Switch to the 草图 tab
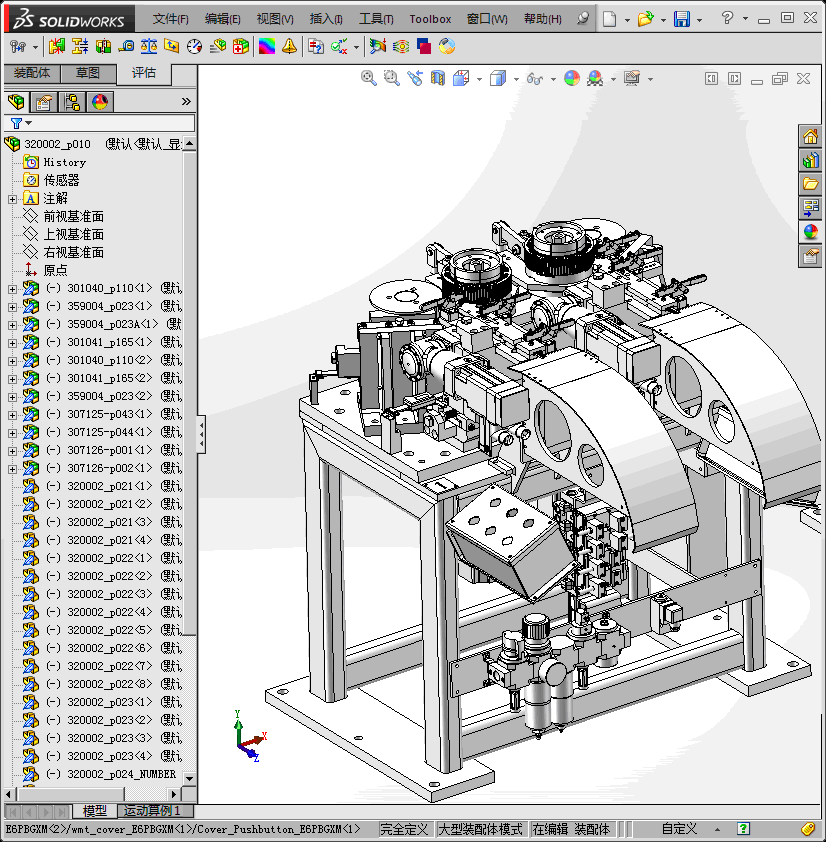Viewport: 826px width, 842px height. click(88, 73)
